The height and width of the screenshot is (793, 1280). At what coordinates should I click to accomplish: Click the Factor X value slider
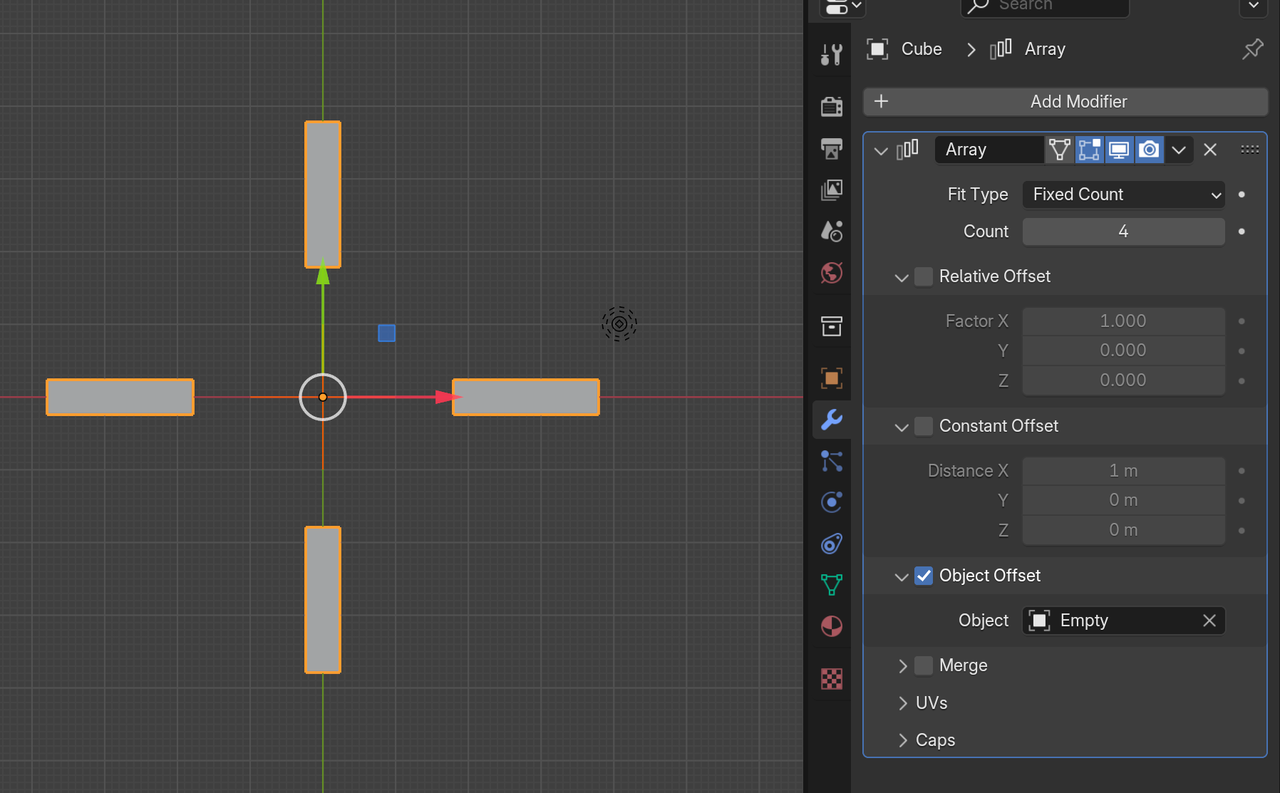[x=1124, y=321]
